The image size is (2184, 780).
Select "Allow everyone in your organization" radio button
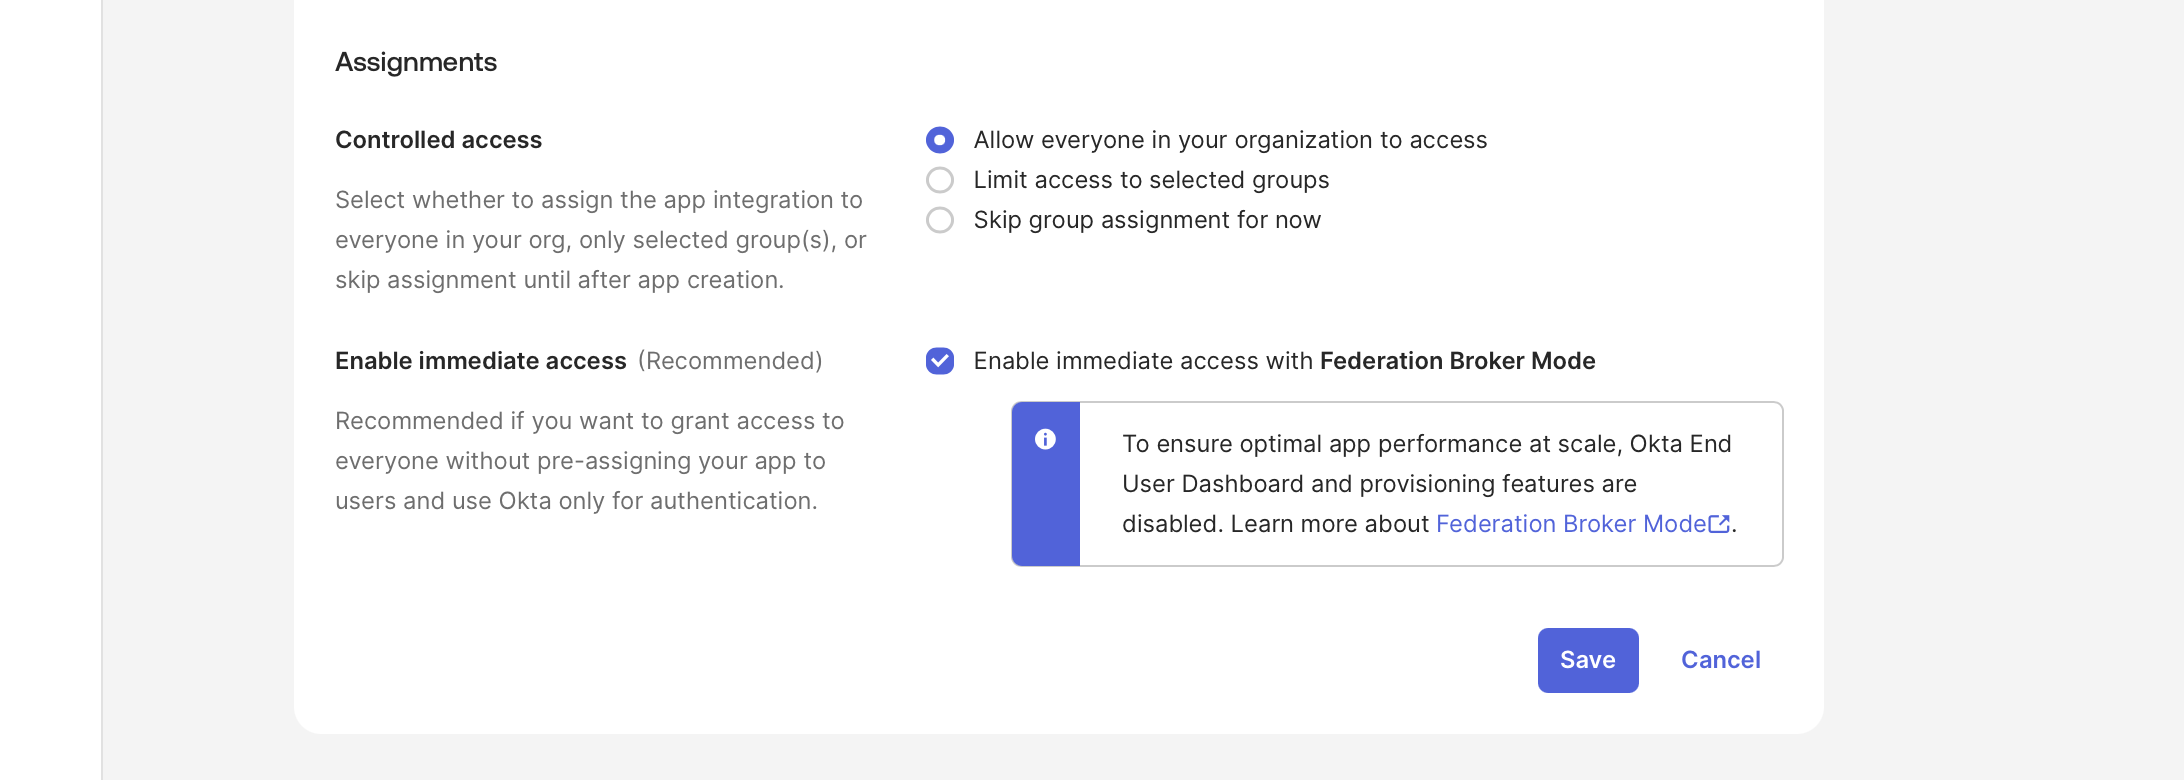tap(939, 140)
